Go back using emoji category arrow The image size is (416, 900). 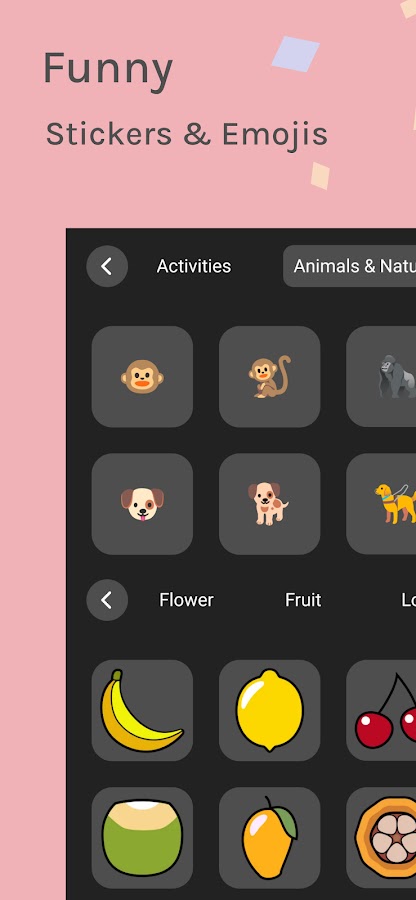coord(107,266)
